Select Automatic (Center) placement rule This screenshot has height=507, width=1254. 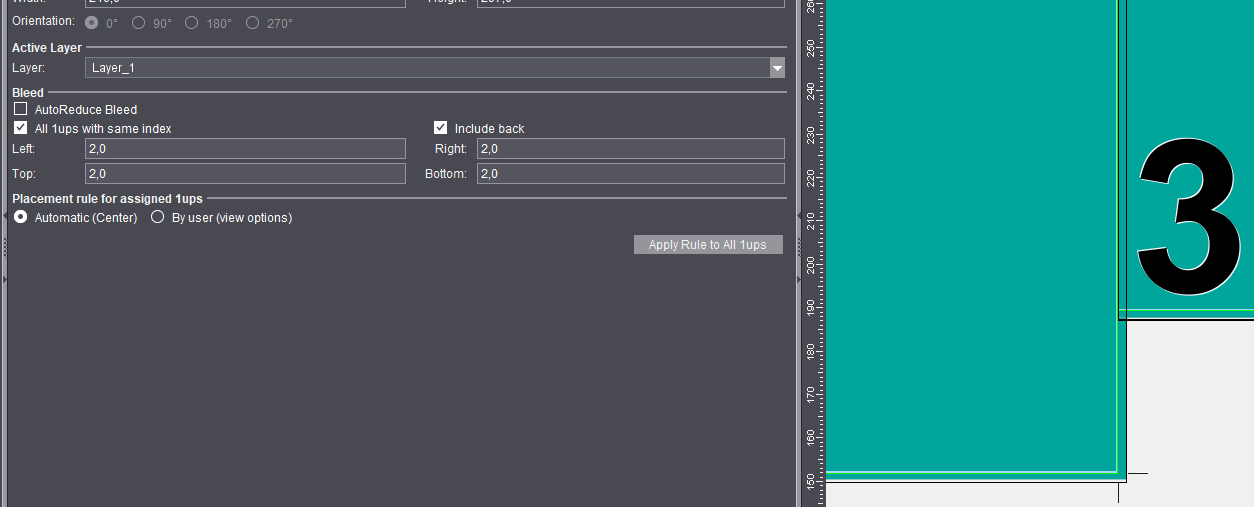(20, 217)
